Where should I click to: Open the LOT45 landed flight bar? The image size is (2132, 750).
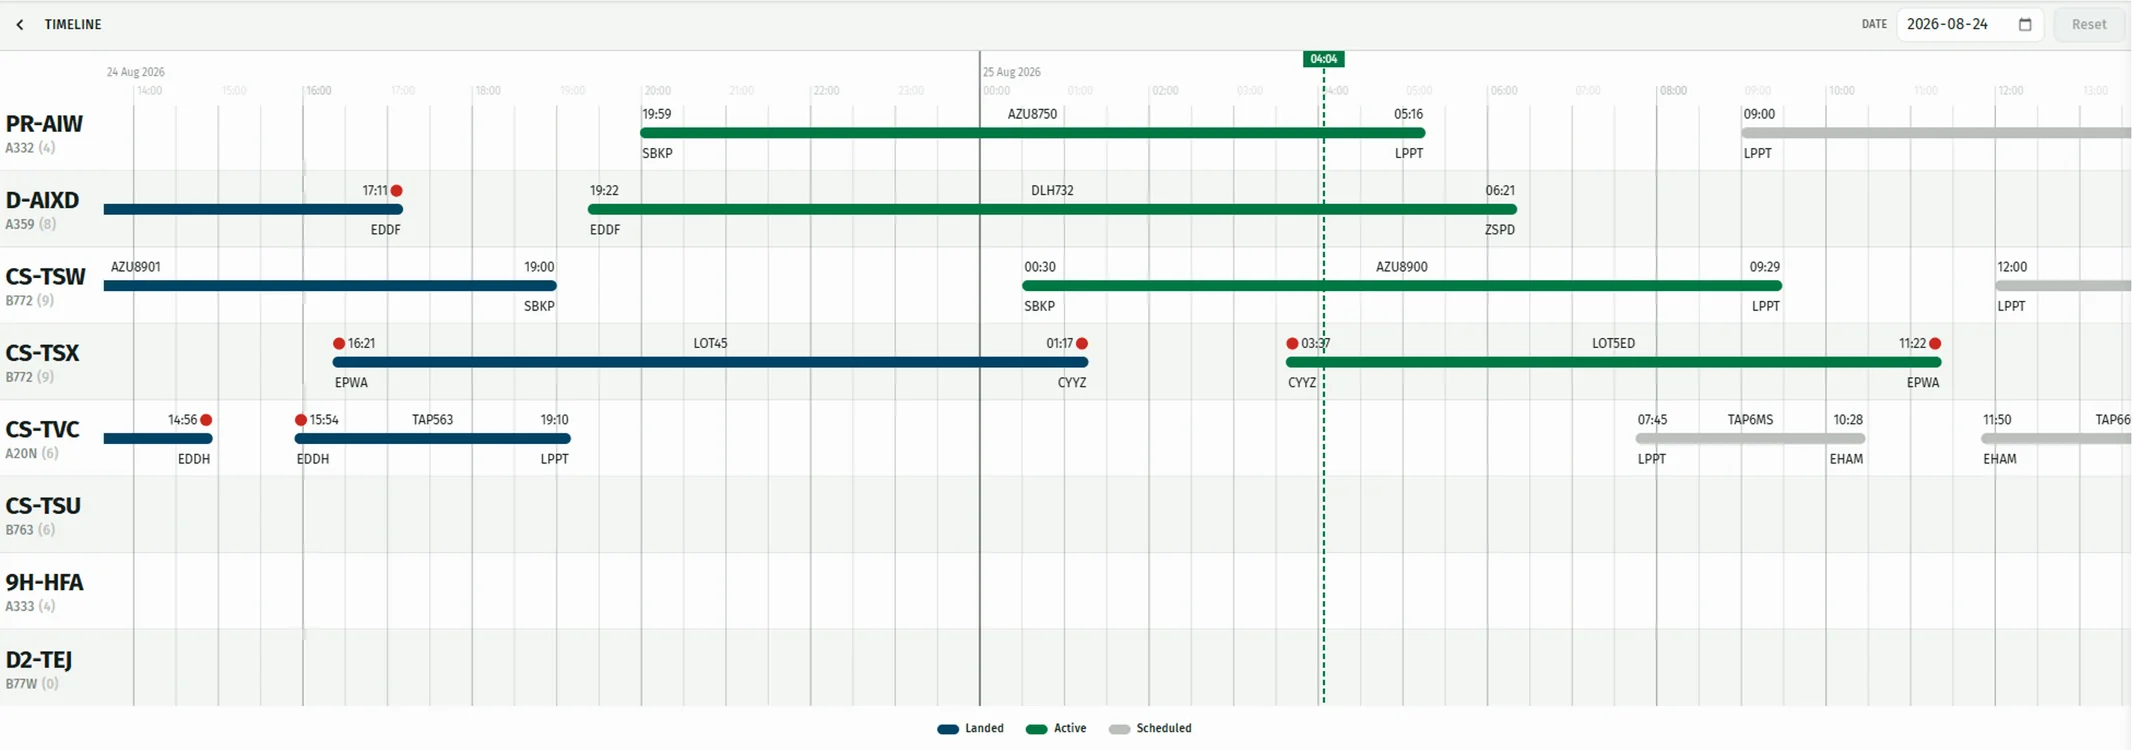point(711,362)
